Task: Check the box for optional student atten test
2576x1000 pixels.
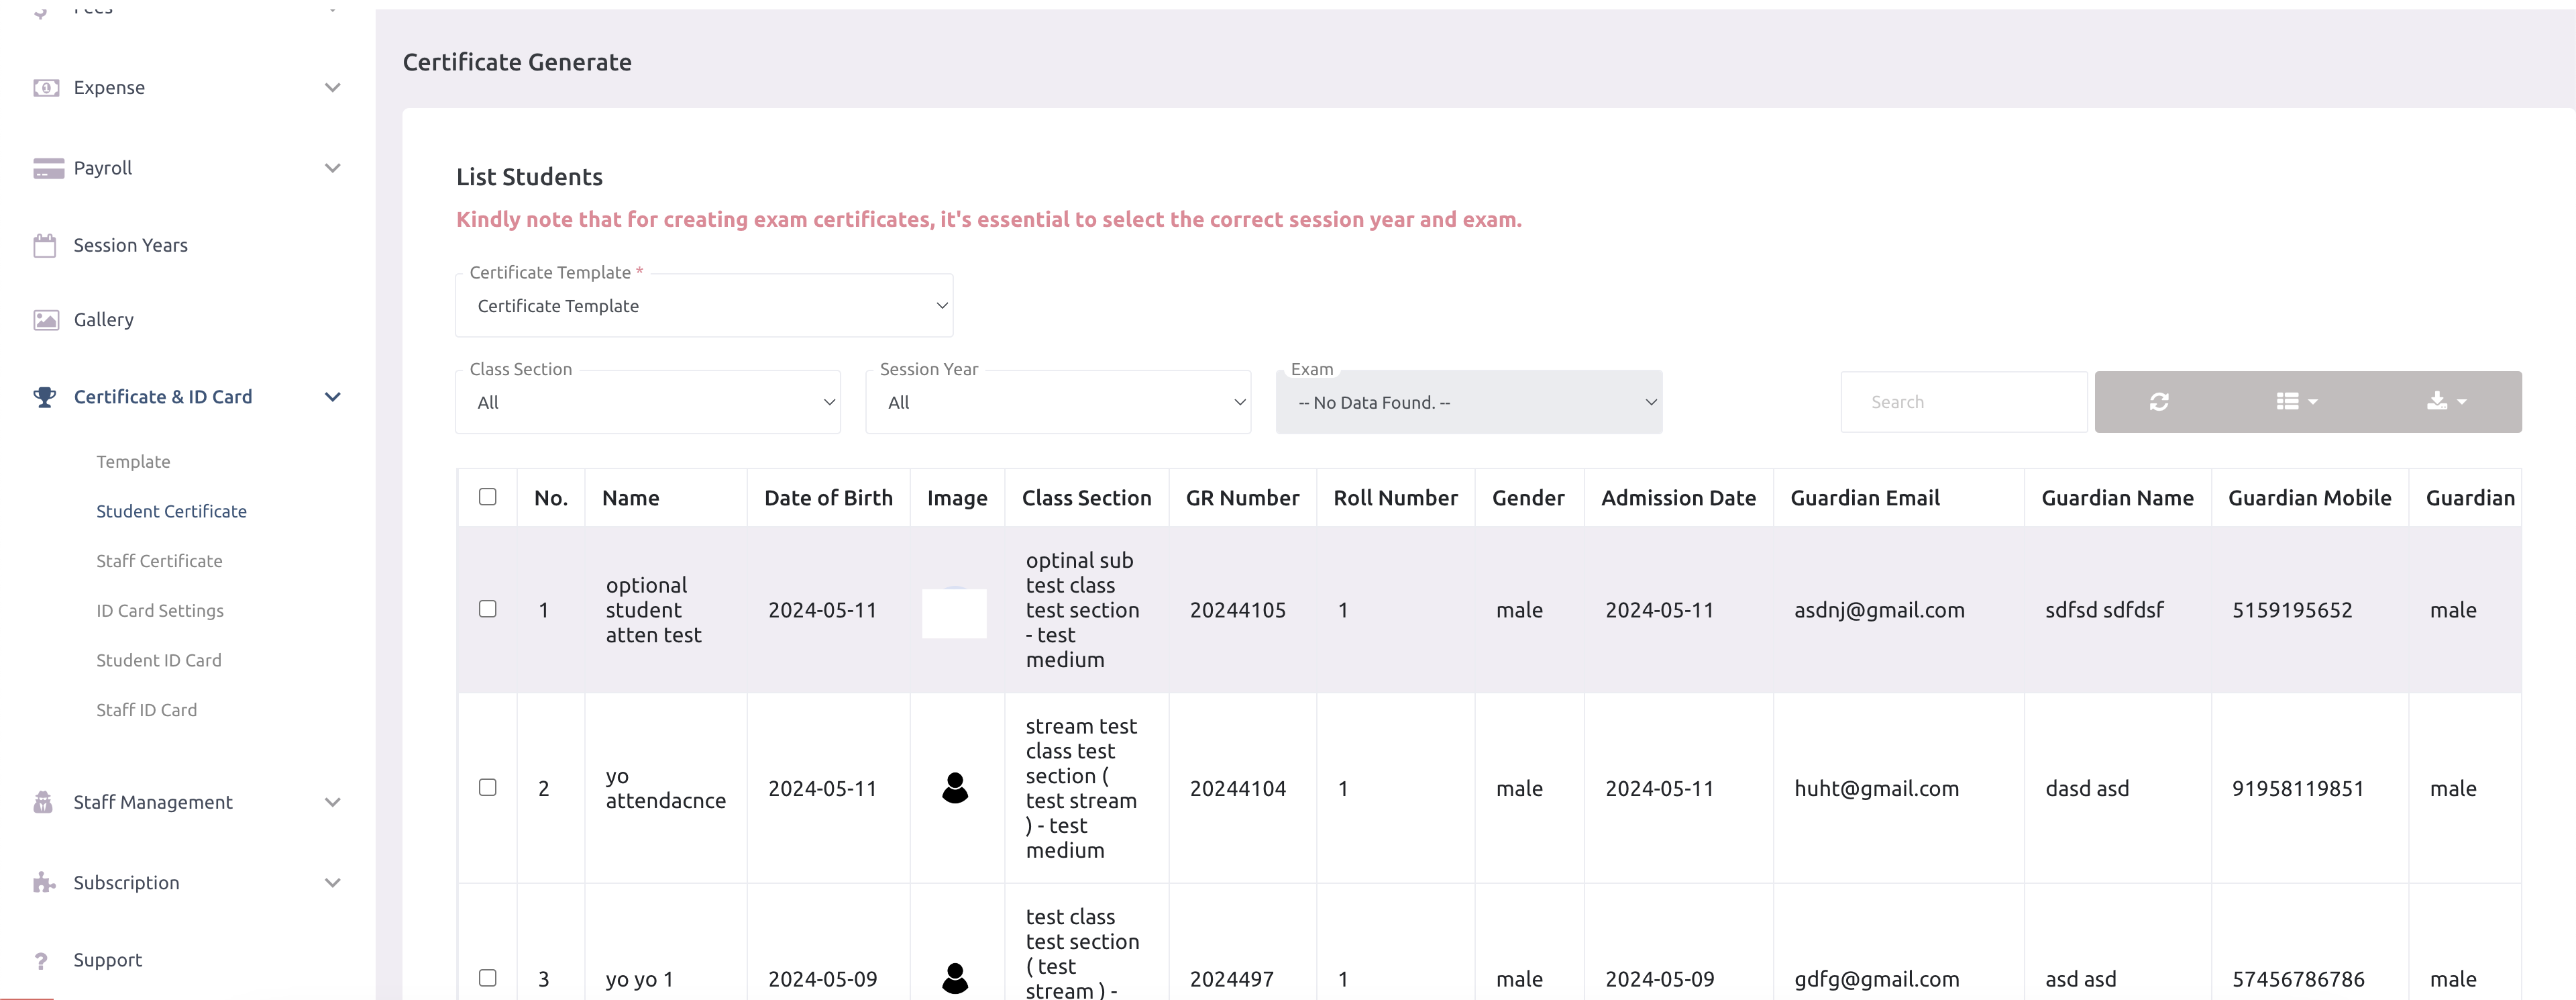Action: coord(488,609)
